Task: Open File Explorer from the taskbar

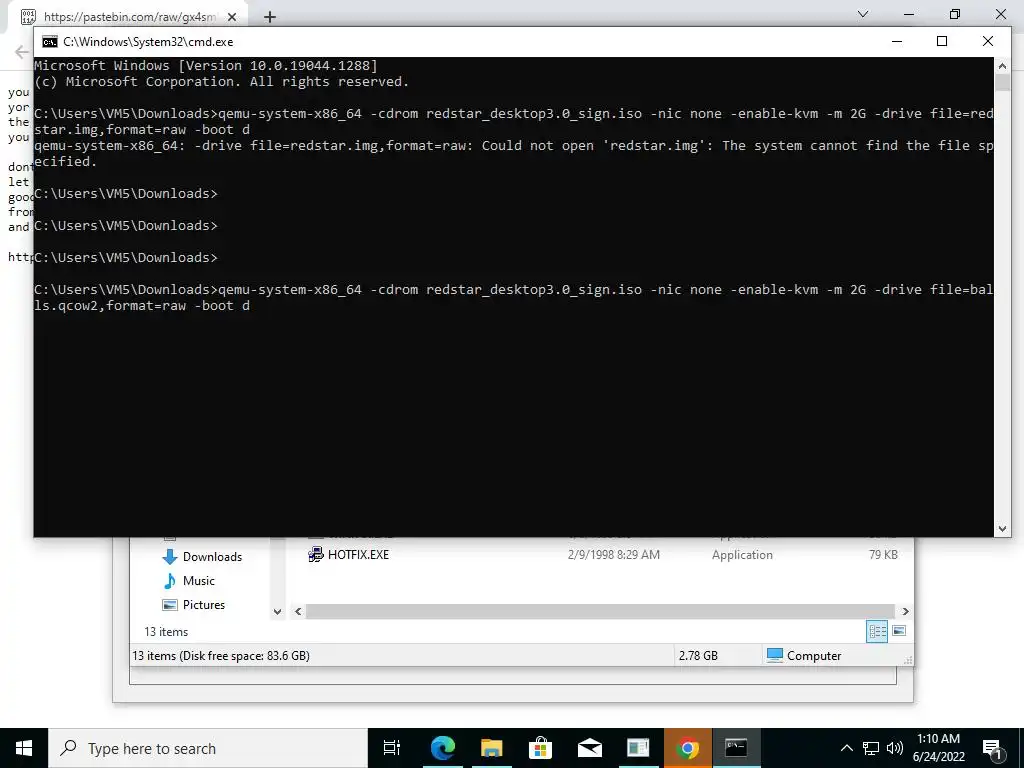Action: point(491,748)
